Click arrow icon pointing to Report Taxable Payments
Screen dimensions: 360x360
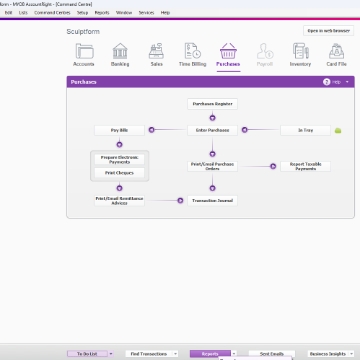click(273, 166)
